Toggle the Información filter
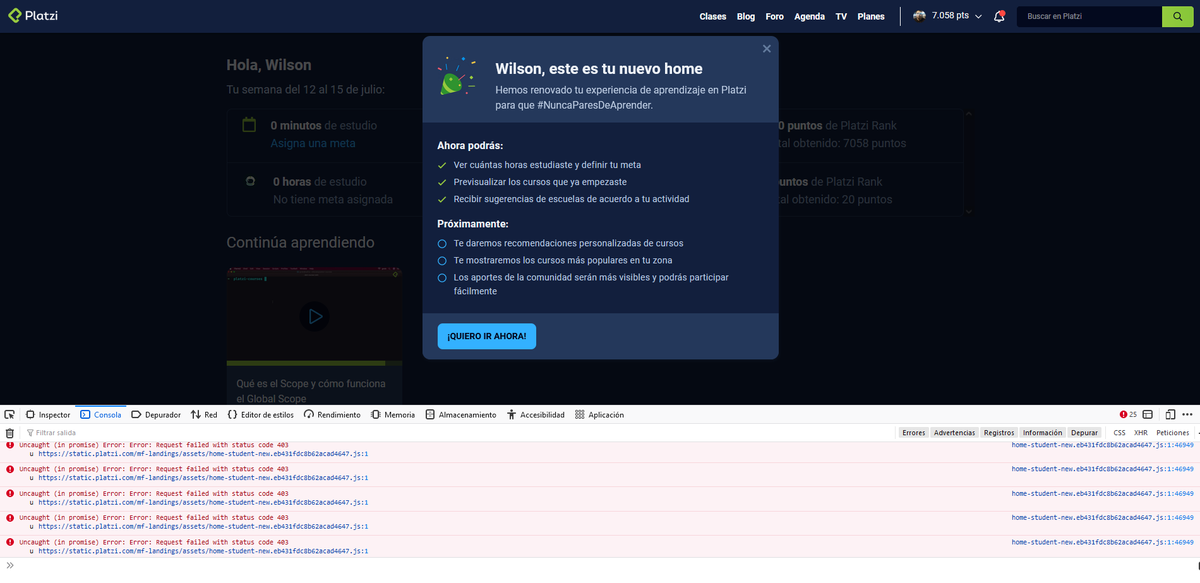 1043,432
